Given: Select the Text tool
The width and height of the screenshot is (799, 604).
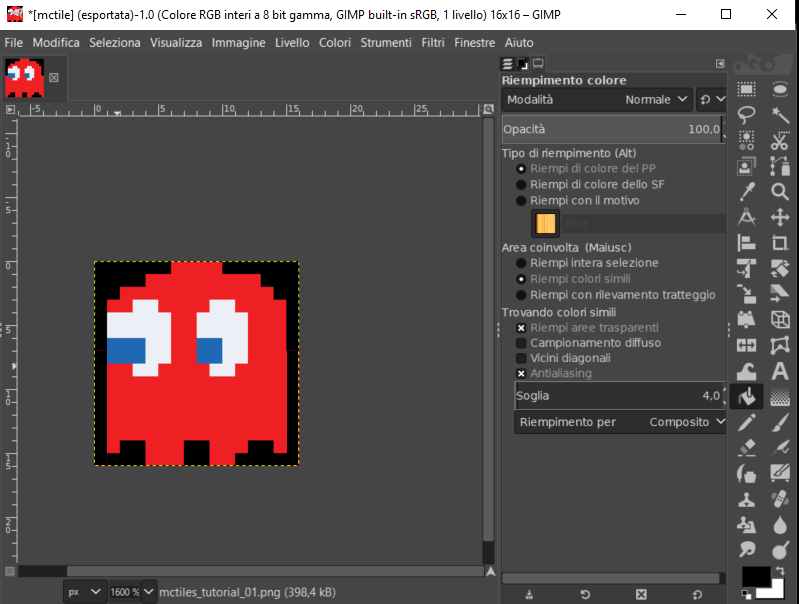Looking at the screenshot, I should coord(780,372).
